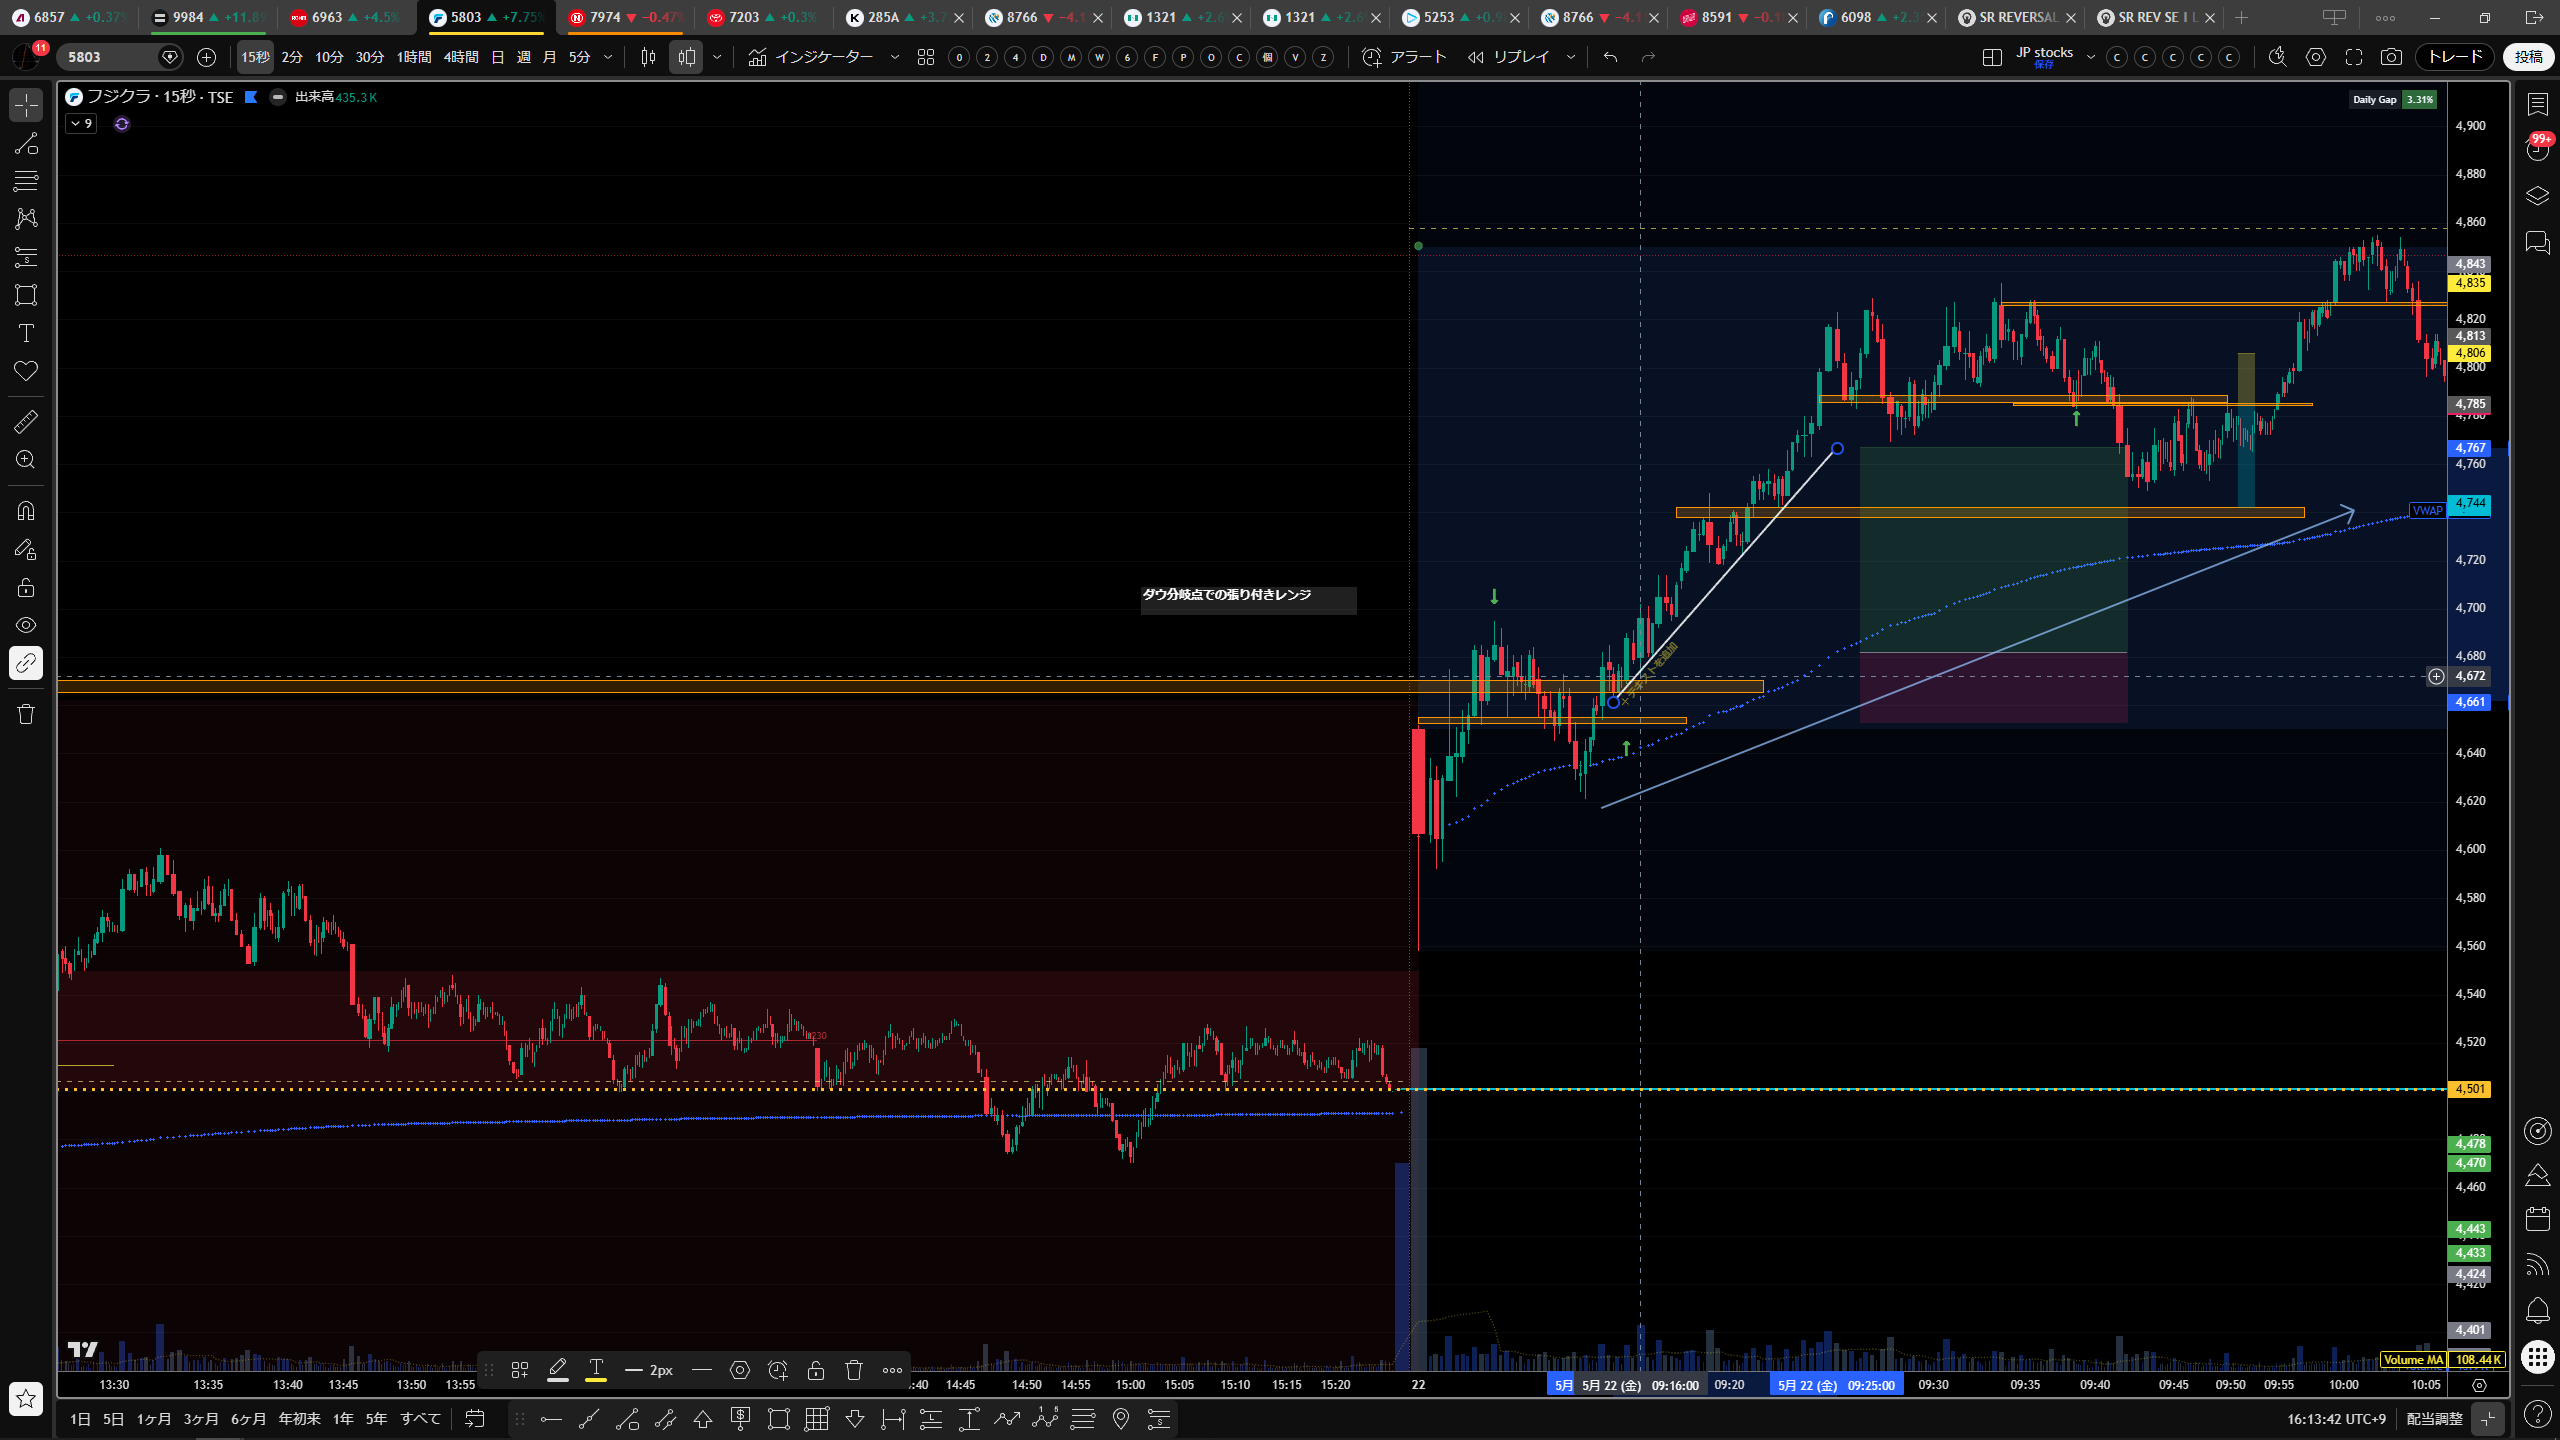Open the calendar panel icon
The height and width of the screenshot is (1440, 2560).
(x=2537, y=1219)
